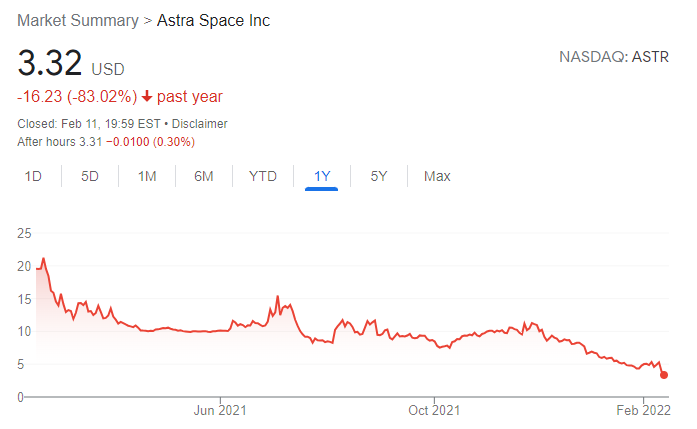This screenshot has height=429, width=697.
Task: Click the Astra Space Inc title
Action: 213,21
